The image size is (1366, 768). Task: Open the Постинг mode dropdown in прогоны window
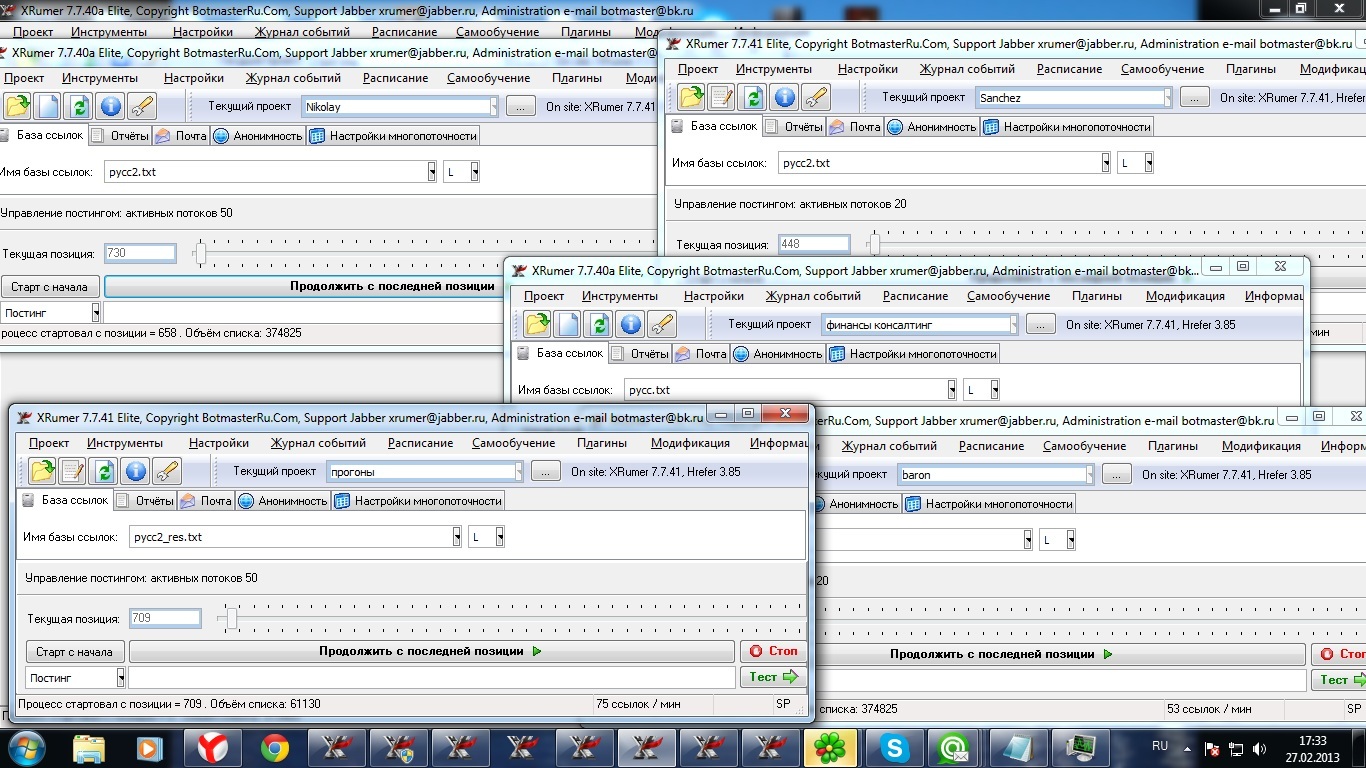click(x=121, y=677)
